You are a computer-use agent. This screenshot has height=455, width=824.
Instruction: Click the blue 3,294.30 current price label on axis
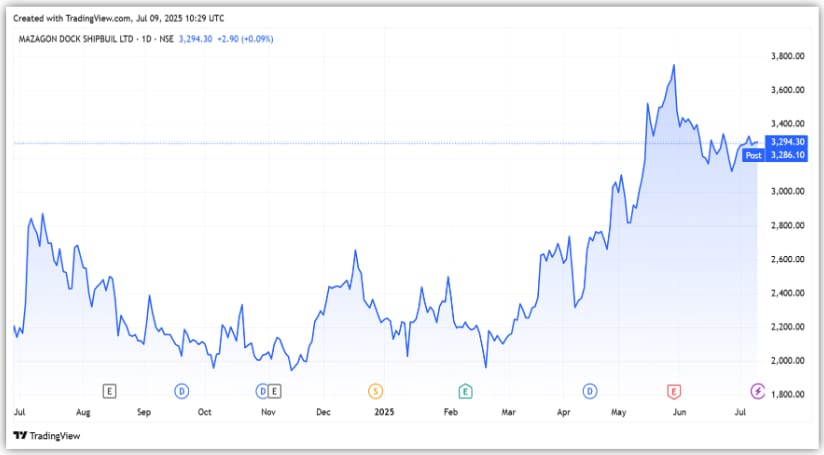tap(785, 142)
